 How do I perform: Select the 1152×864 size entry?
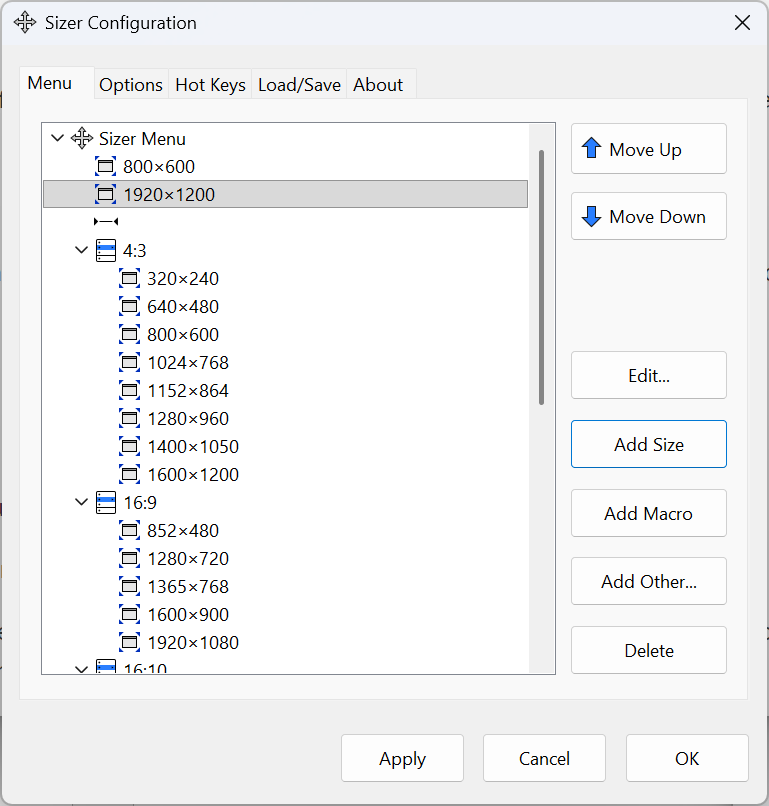(x=188, y=391)
